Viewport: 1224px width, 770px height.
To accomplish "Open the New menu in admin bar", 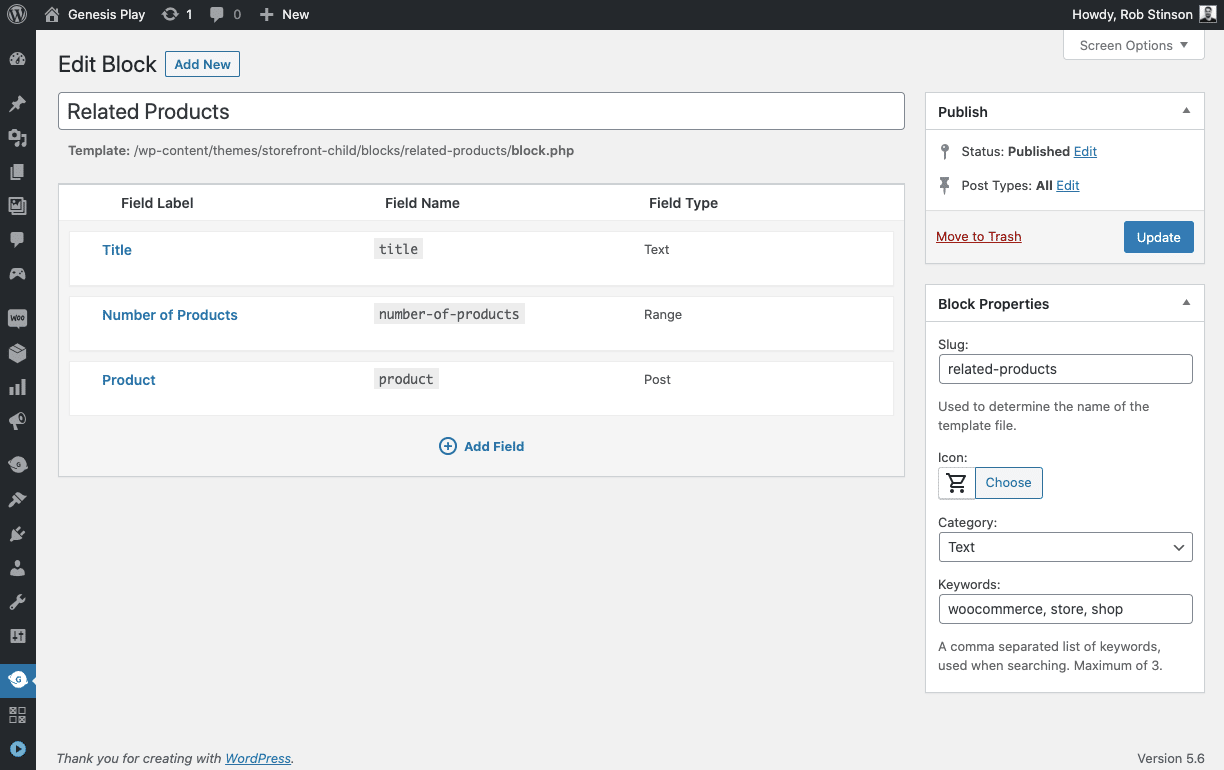I will tap(284, 14).
